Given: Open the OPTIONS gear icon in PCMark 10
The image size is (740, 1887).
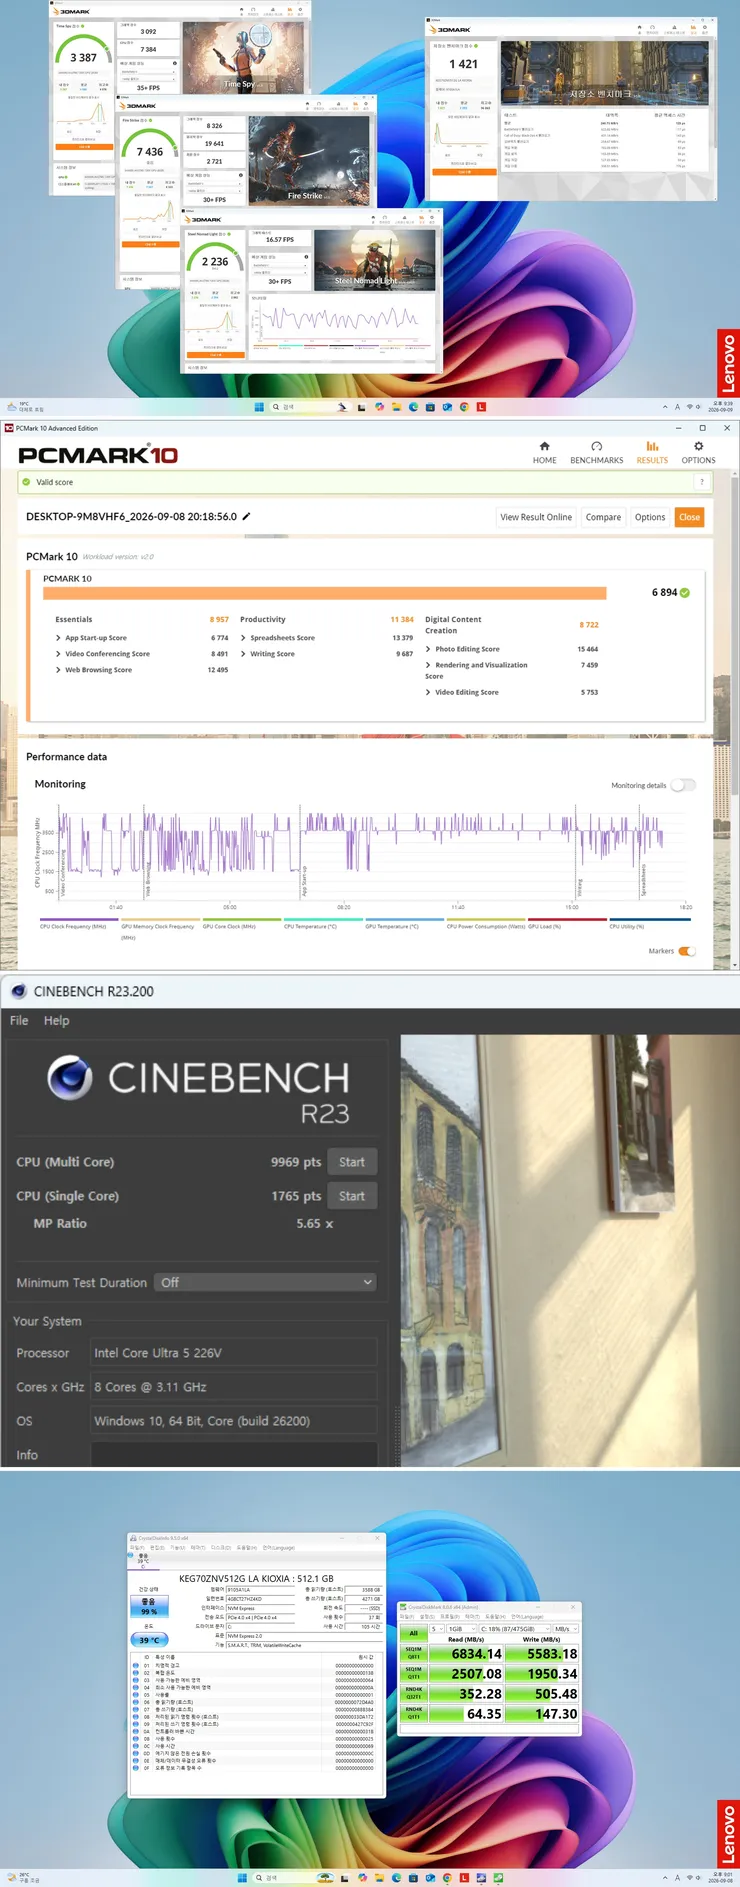Looking at the screenshot, I should click(698, 446).
